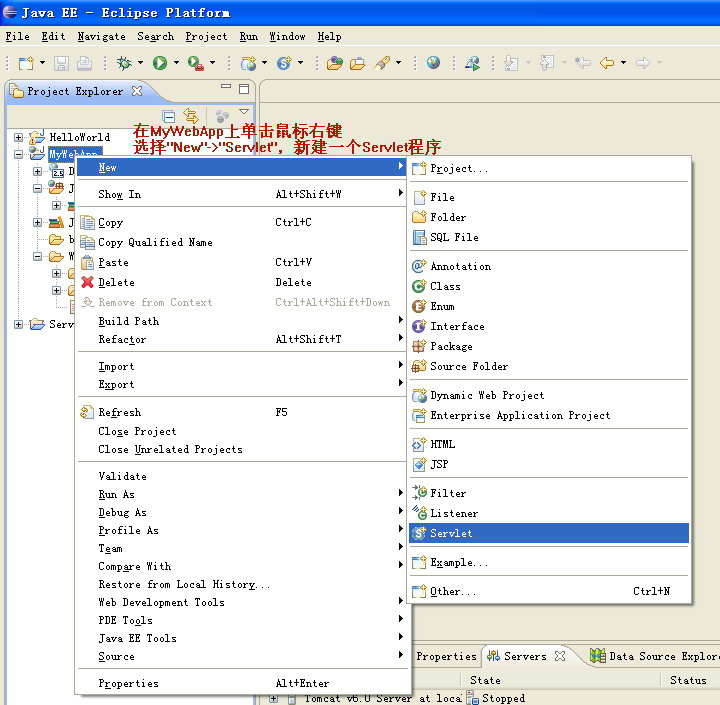Viewport: 720px width, 705px height.
Task: Expand the Servers tree node
Action: [x=18, y=324]
